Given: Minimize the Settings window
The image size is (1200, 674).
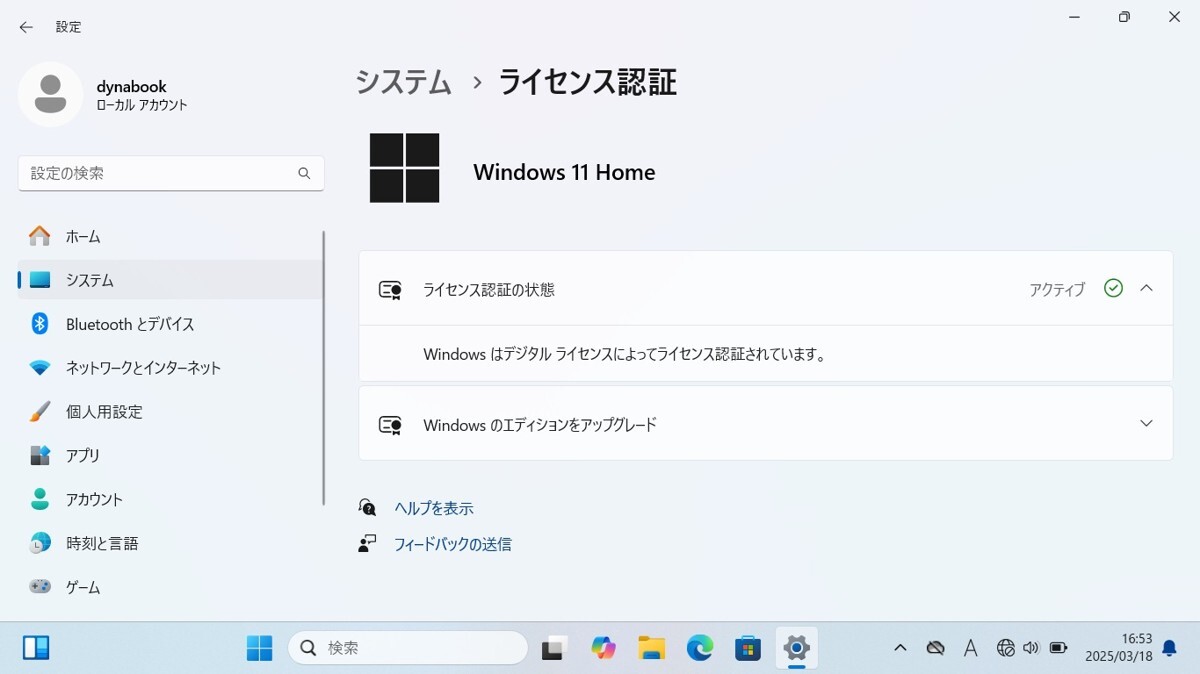Looking at the screenshot, I should point(1074,17).
